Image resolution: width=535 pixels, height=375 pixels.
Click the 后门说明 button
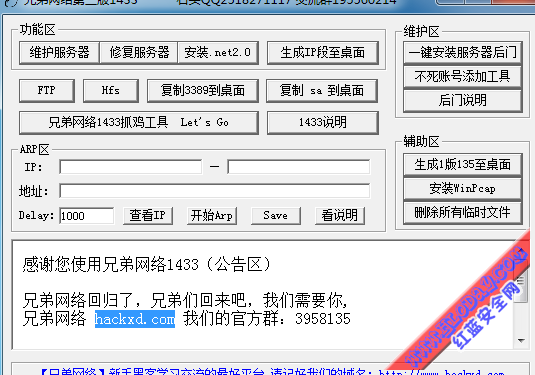(463, 100)
